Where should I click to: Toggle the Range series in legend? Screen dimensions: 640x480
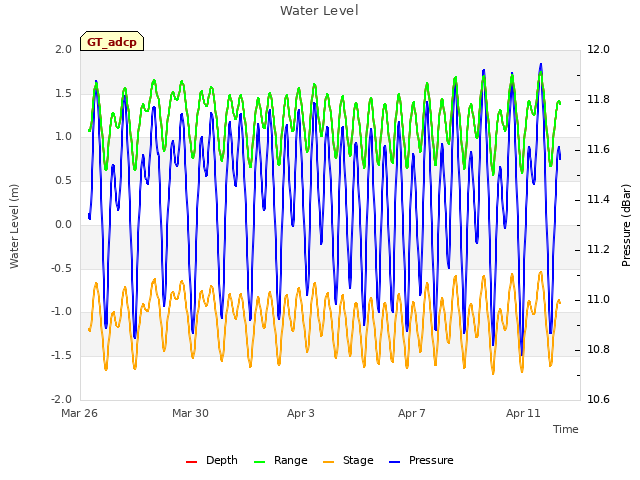click(280, 460)
